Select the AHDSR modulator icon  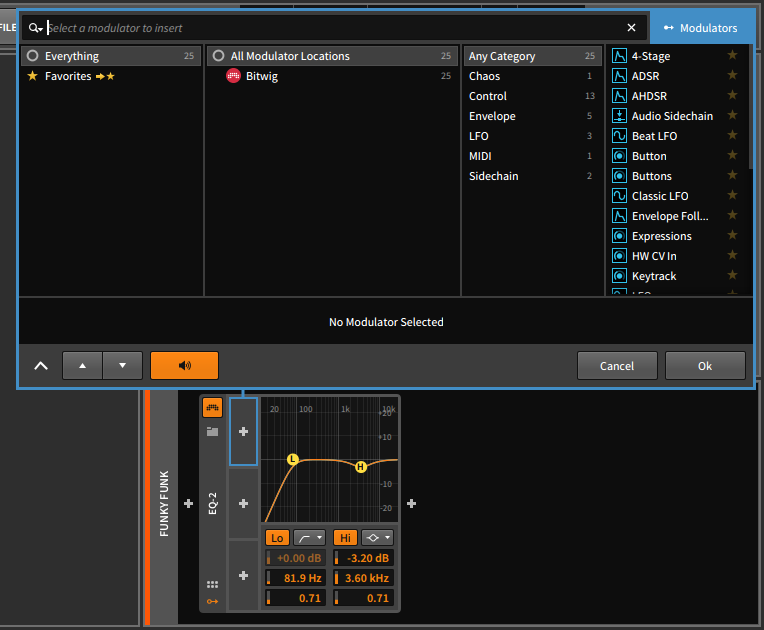pyautogui.click(x=619, y=96)
